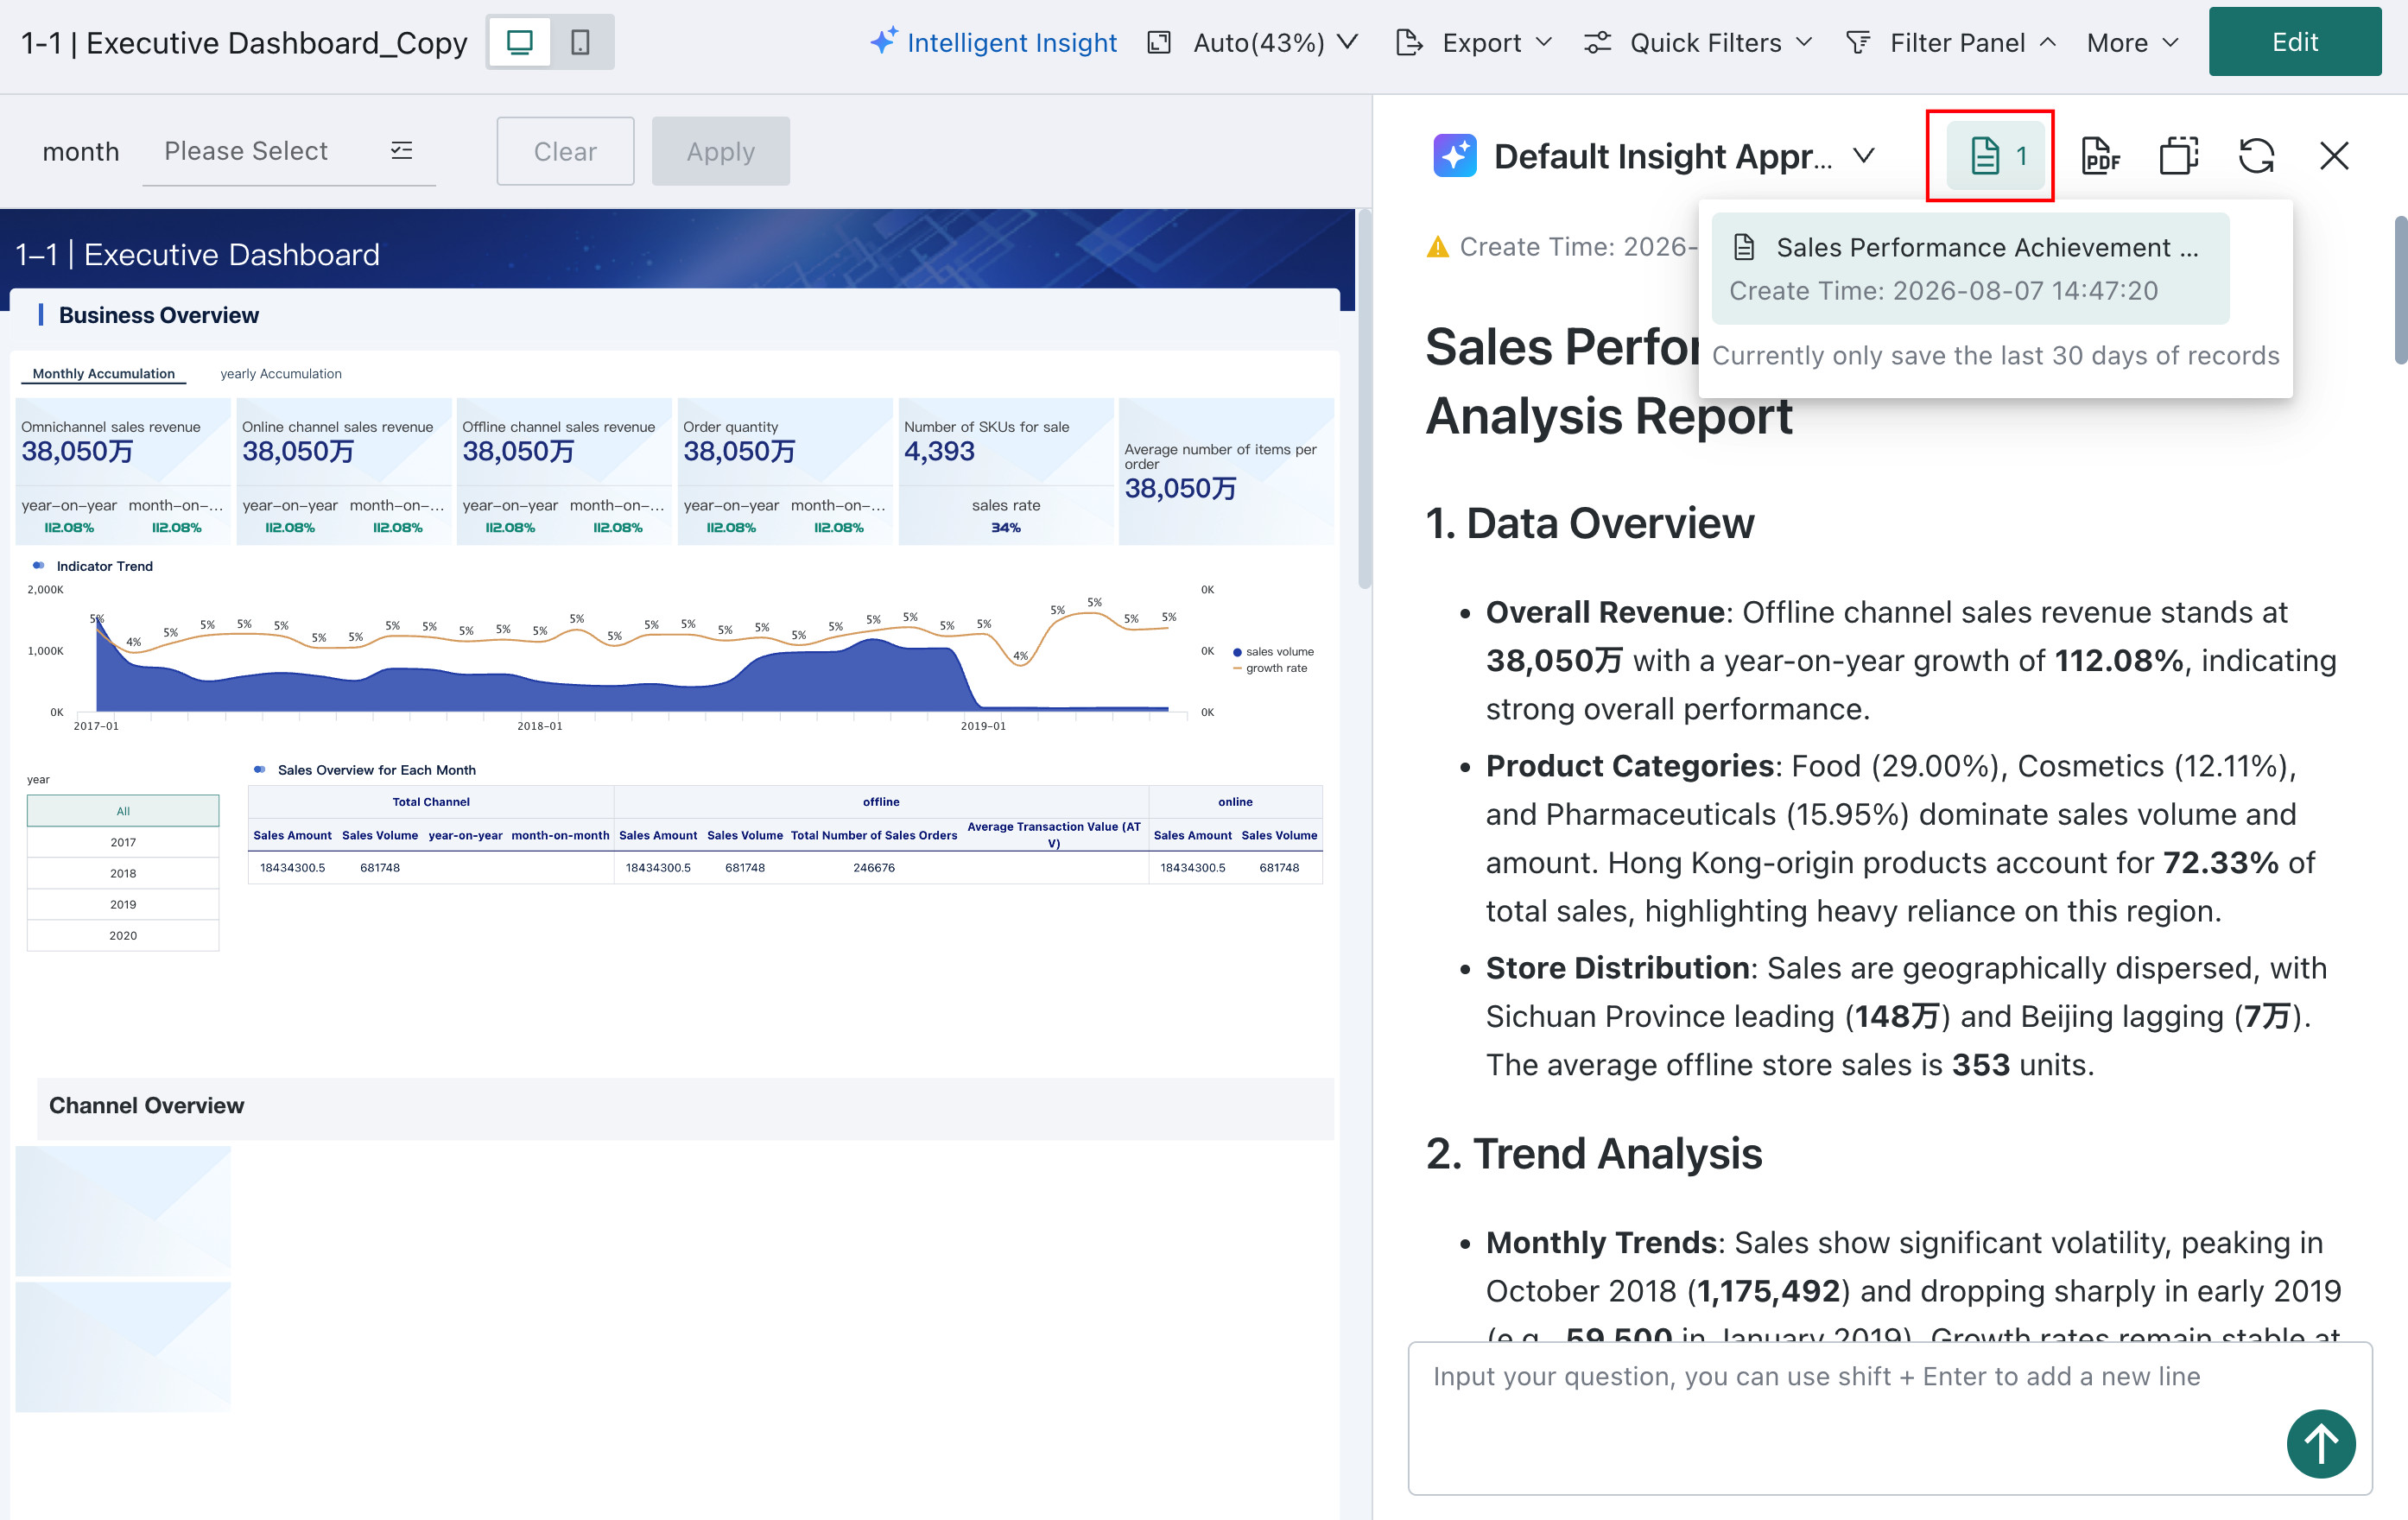Send the question with the arrow button
Viewport: 2408px width, 1520px height.
[2321, 1443]
